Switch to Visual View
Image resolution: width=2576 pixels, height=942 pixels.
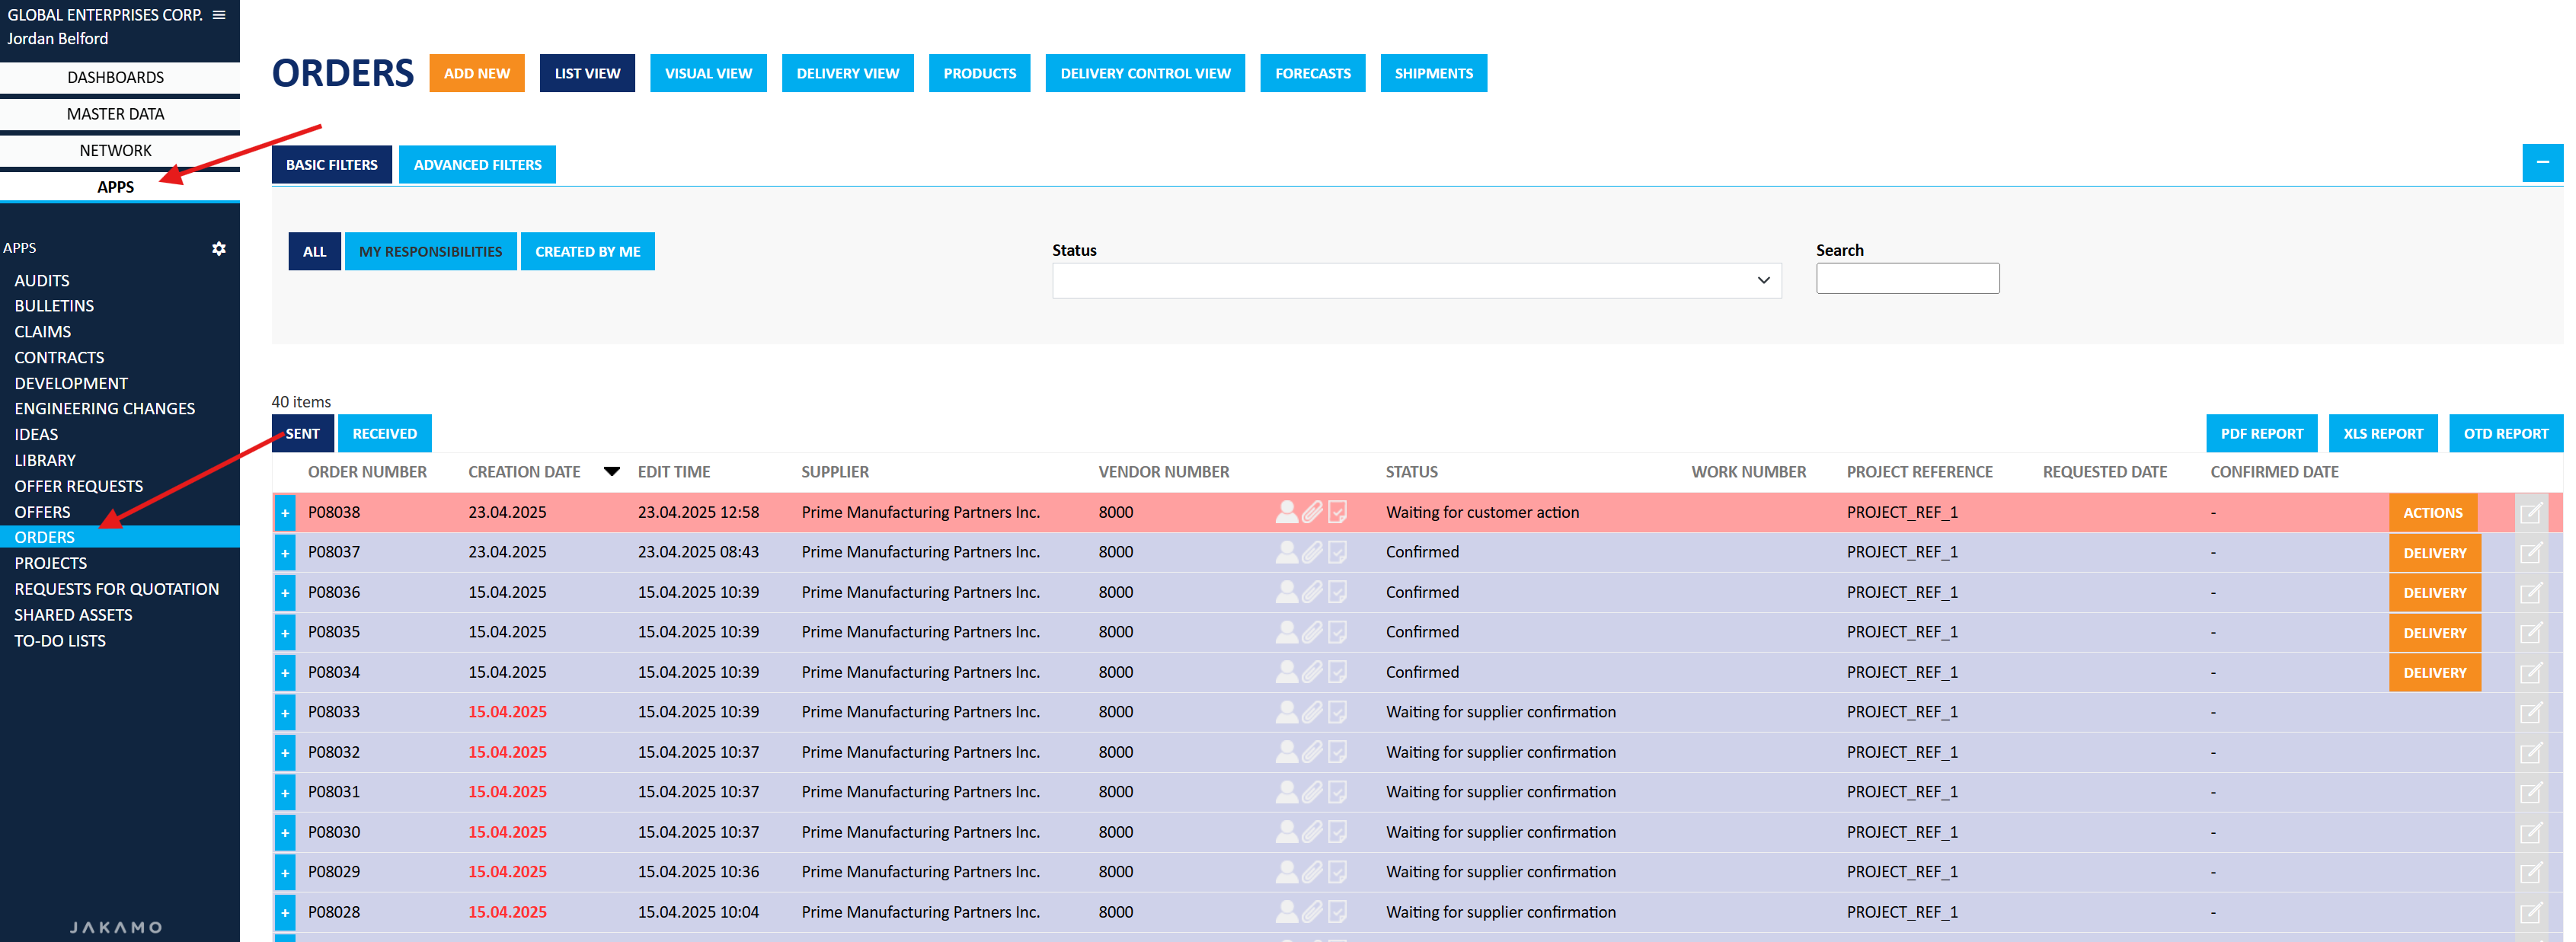(x=708, y=73)
